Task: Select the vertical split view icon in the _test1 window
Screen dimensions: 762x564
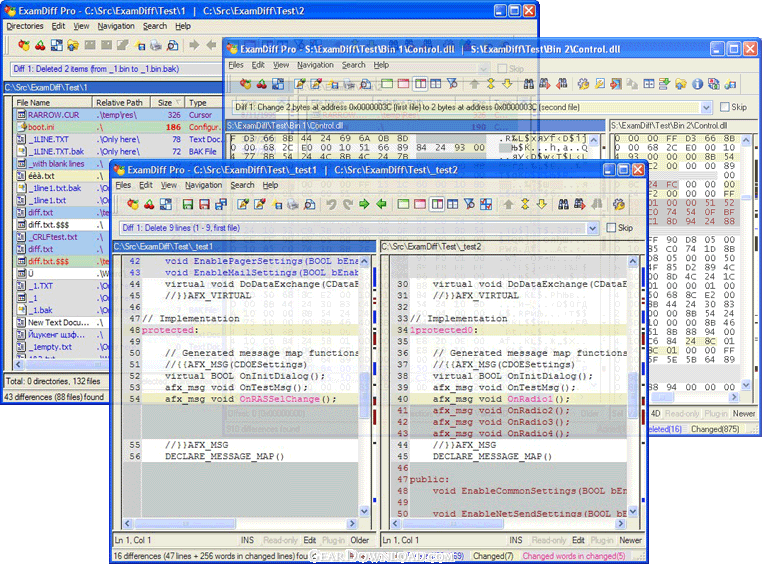Action: [x=437, y=205]
